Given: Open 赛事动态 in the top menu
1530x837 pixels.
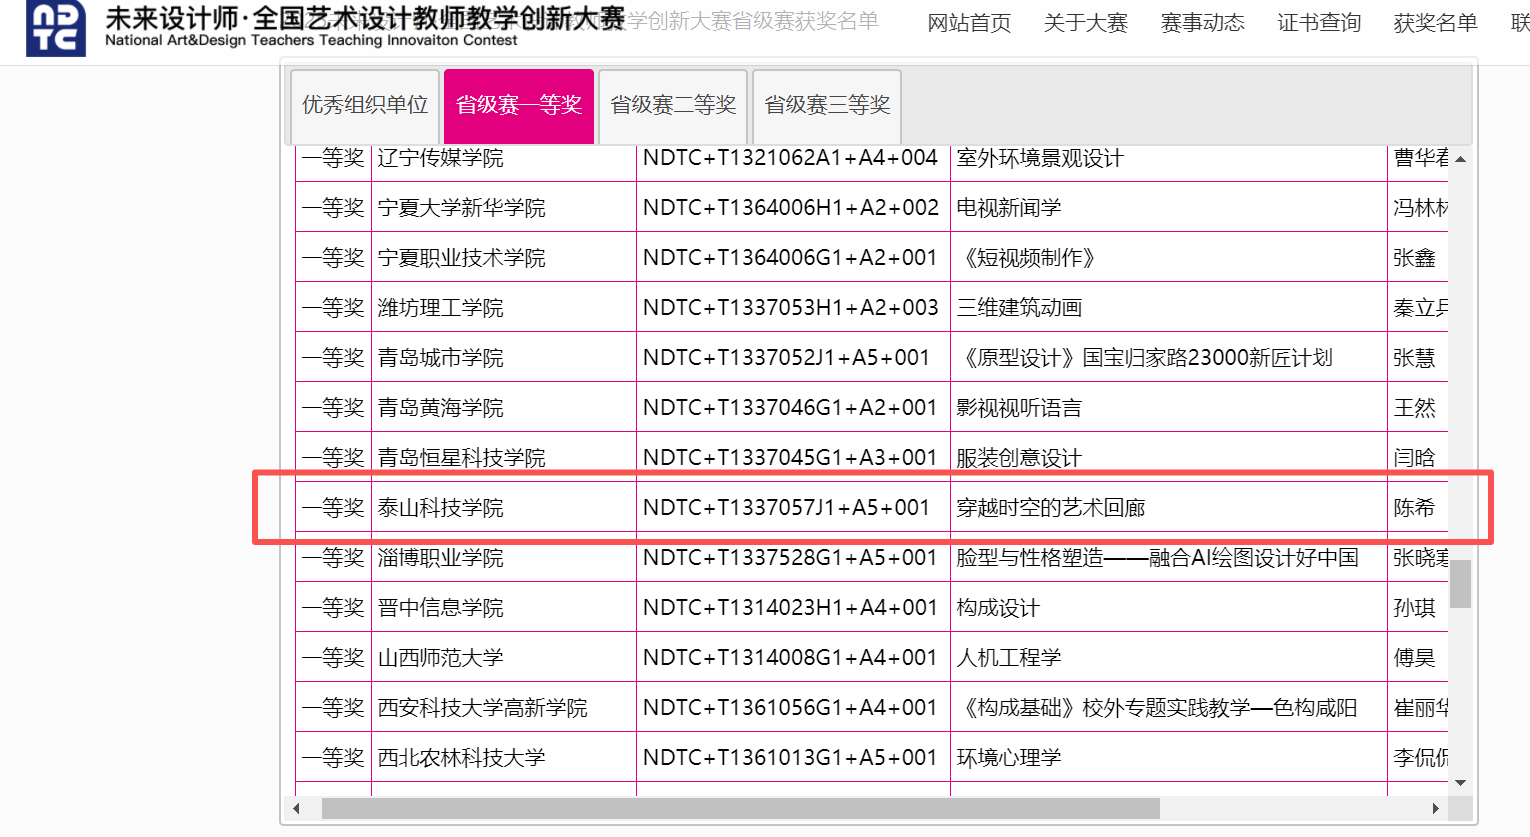Looking at the screenshot, I should (1202, 23).
